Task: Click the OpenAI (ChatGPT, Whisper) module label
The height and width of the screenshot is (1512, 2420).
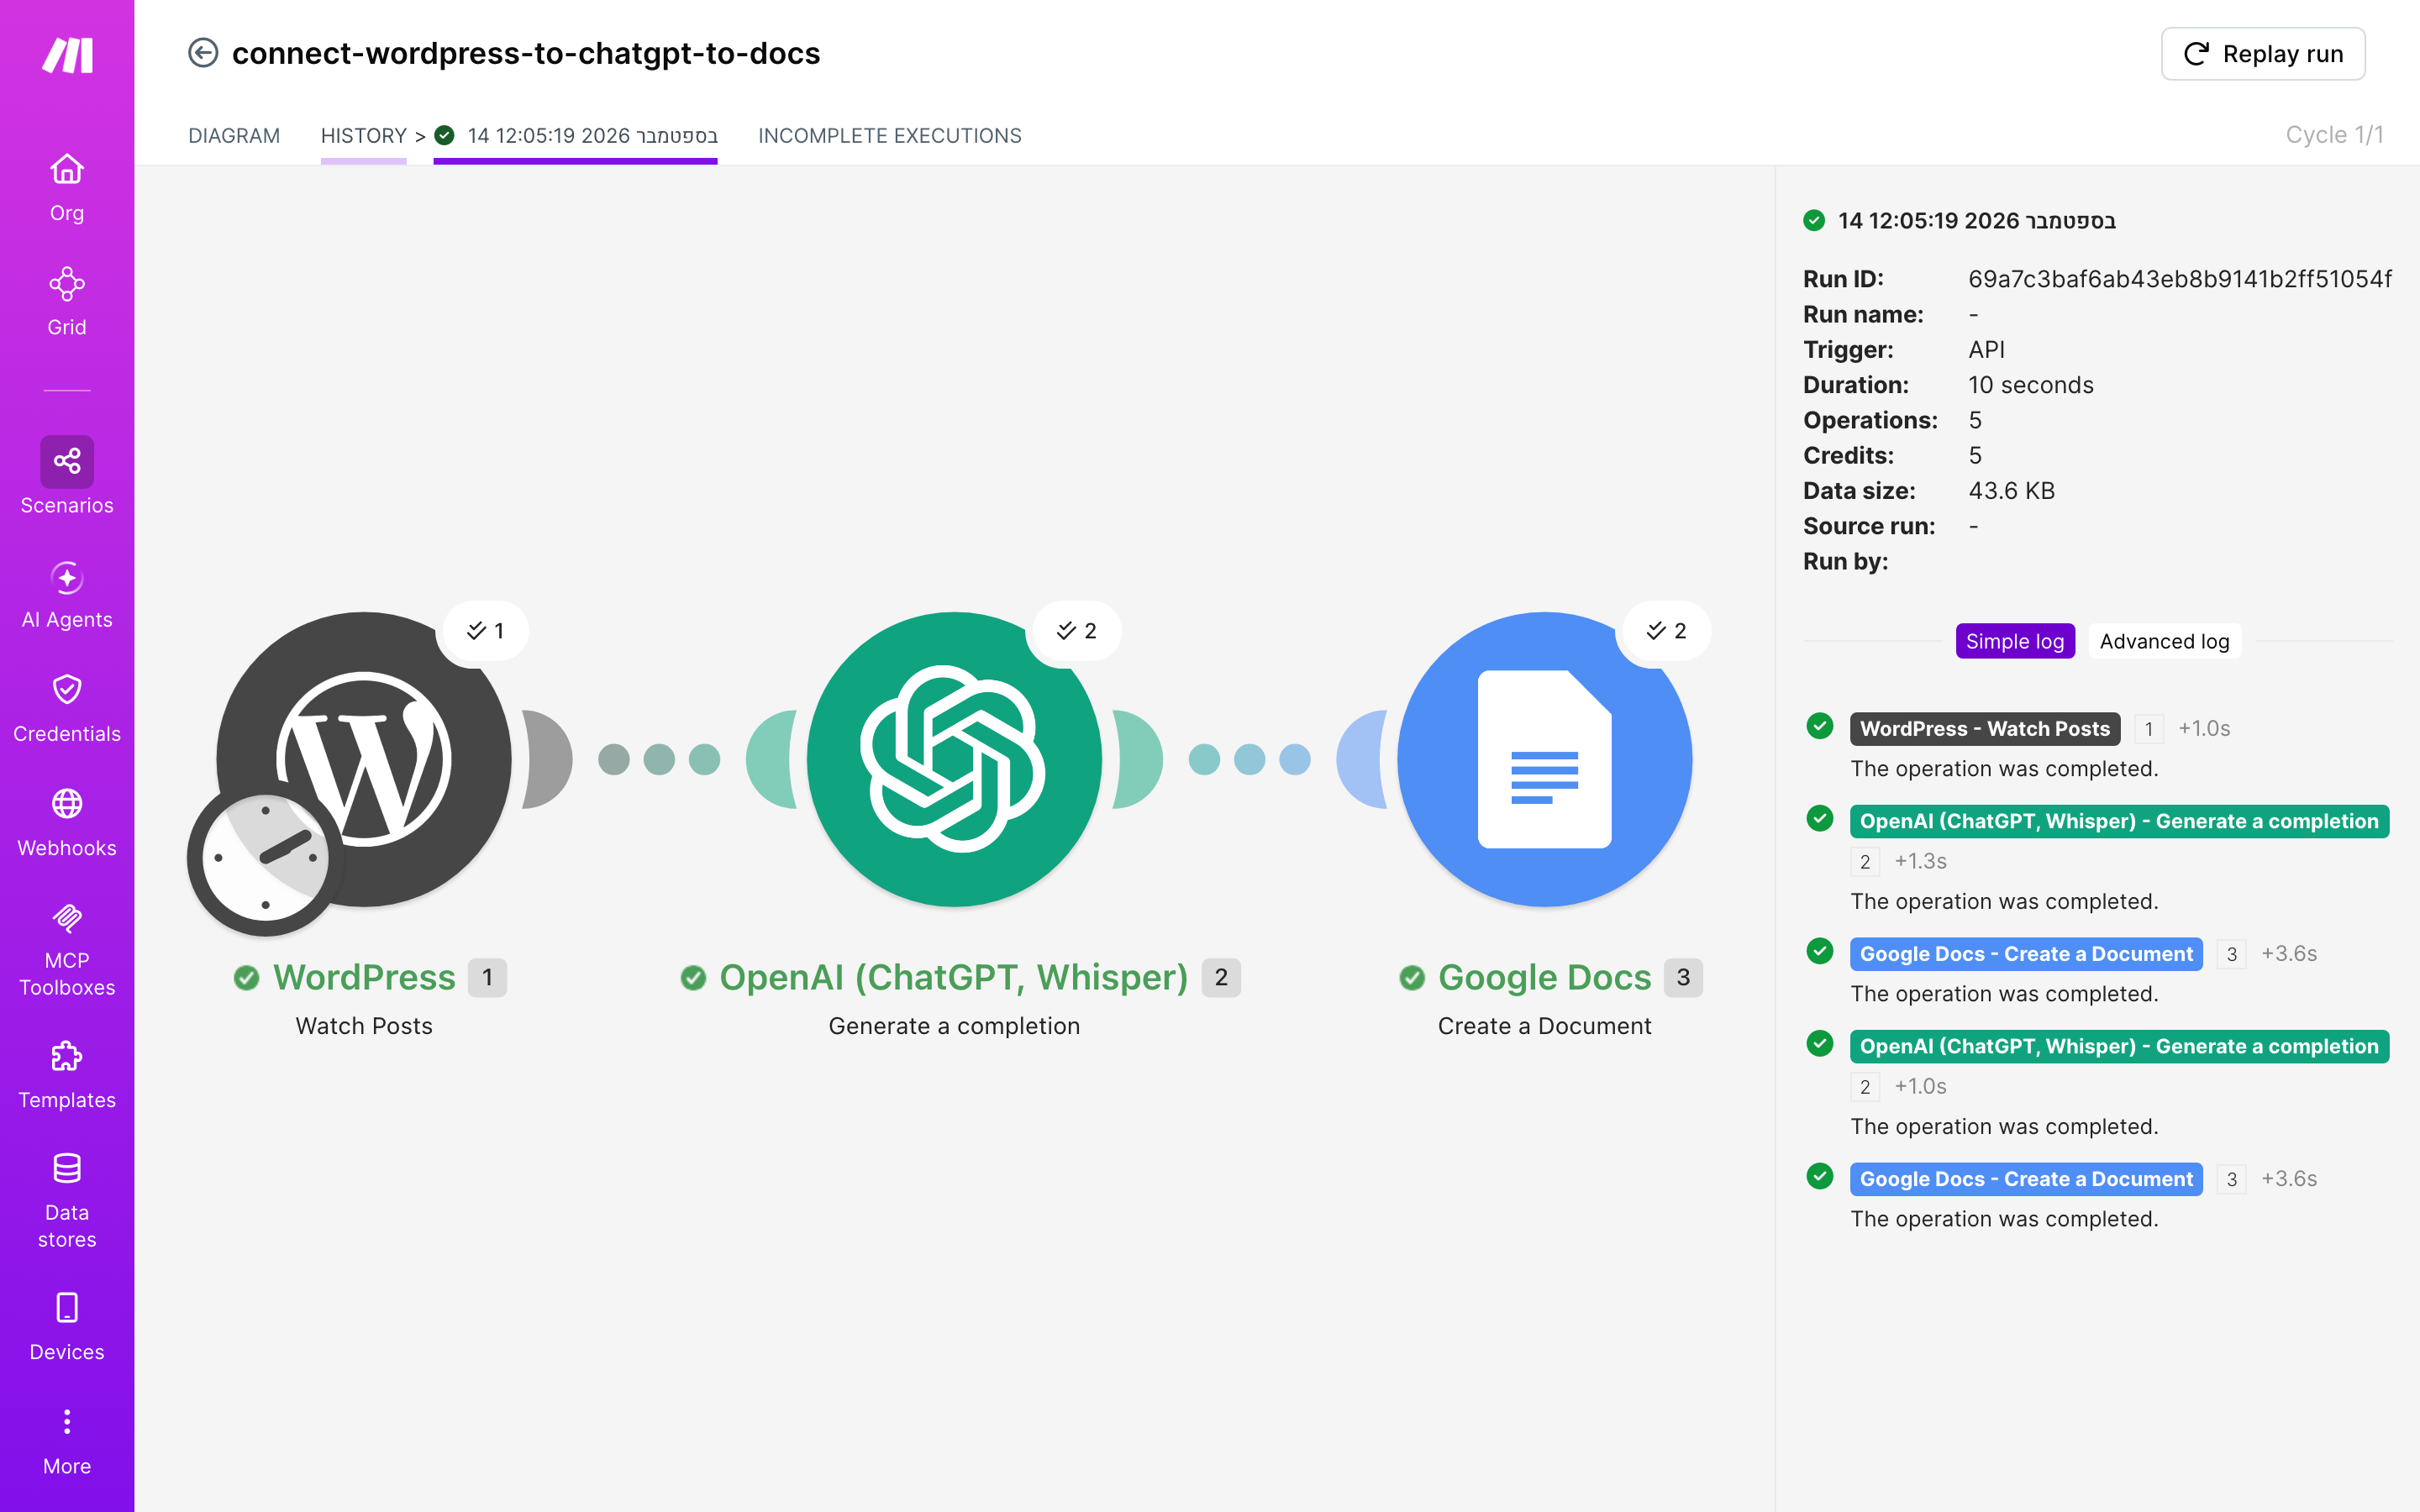Action: (x=954, y=977)
